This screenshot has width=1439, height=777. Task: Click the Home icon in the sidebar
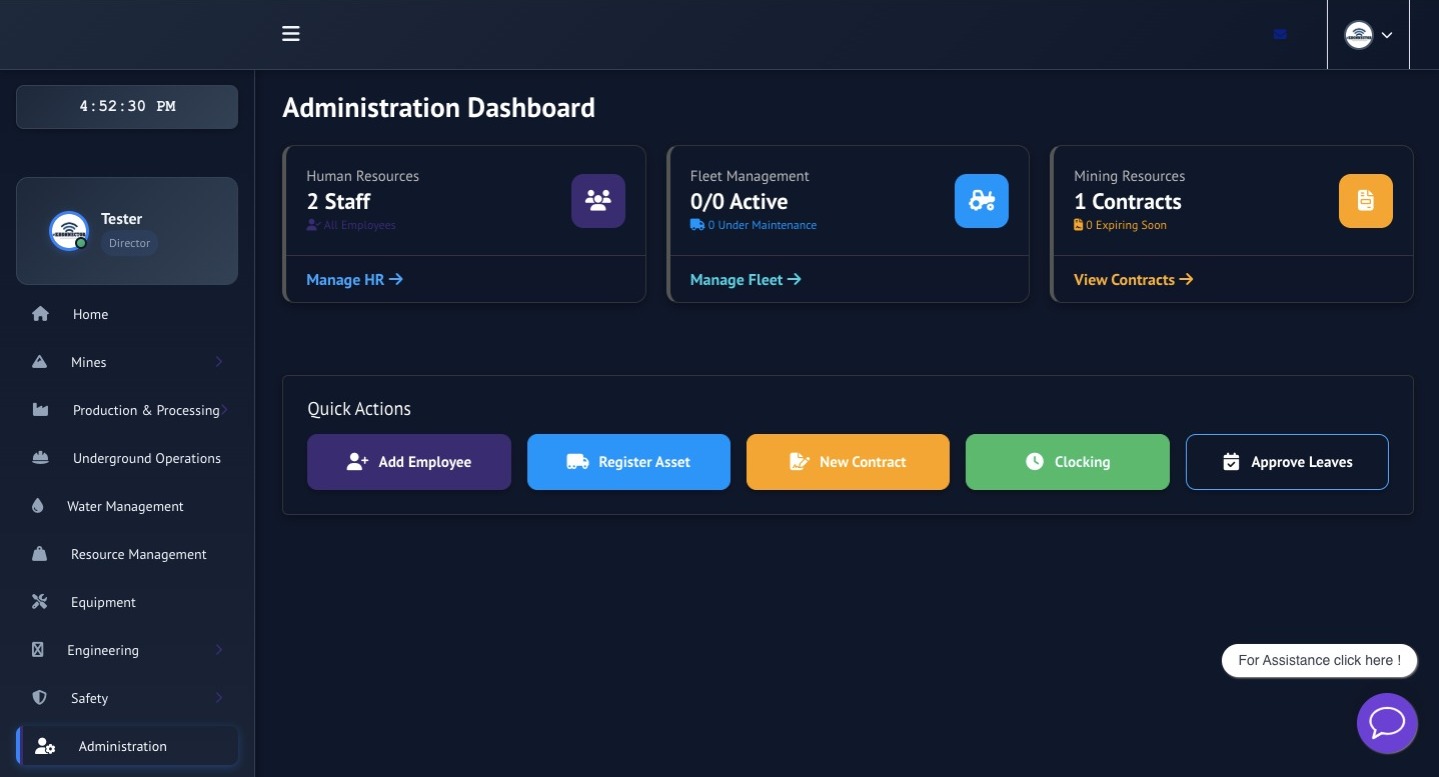[x=40, y=313]
